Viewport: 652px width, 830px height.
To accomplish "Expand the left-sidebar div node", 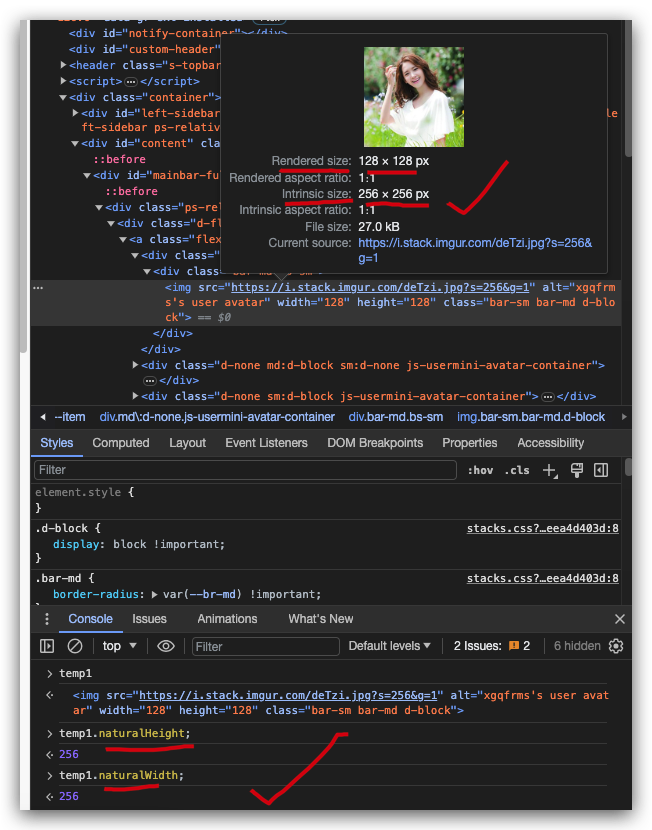I will coord(75,113).
